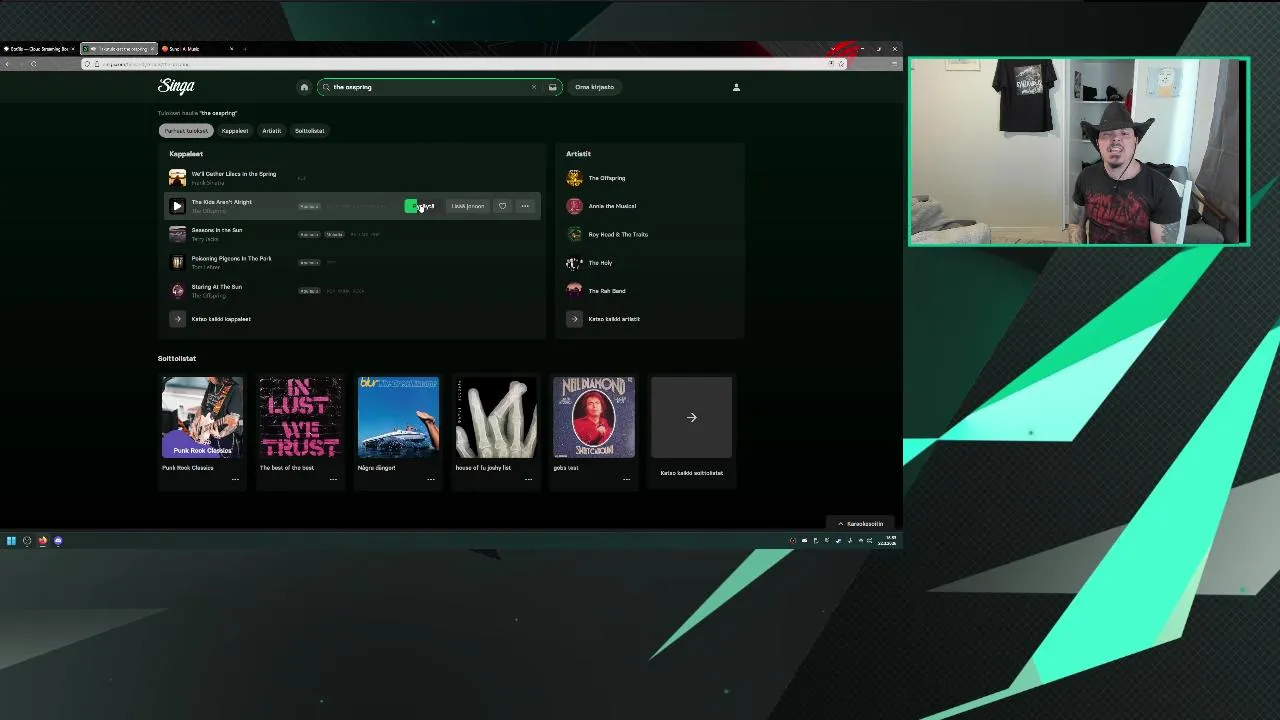Image resolution: width=1280 pixels, height=720 pixels.
Task: Open the Windows Start menu
Action: [11, 541]
